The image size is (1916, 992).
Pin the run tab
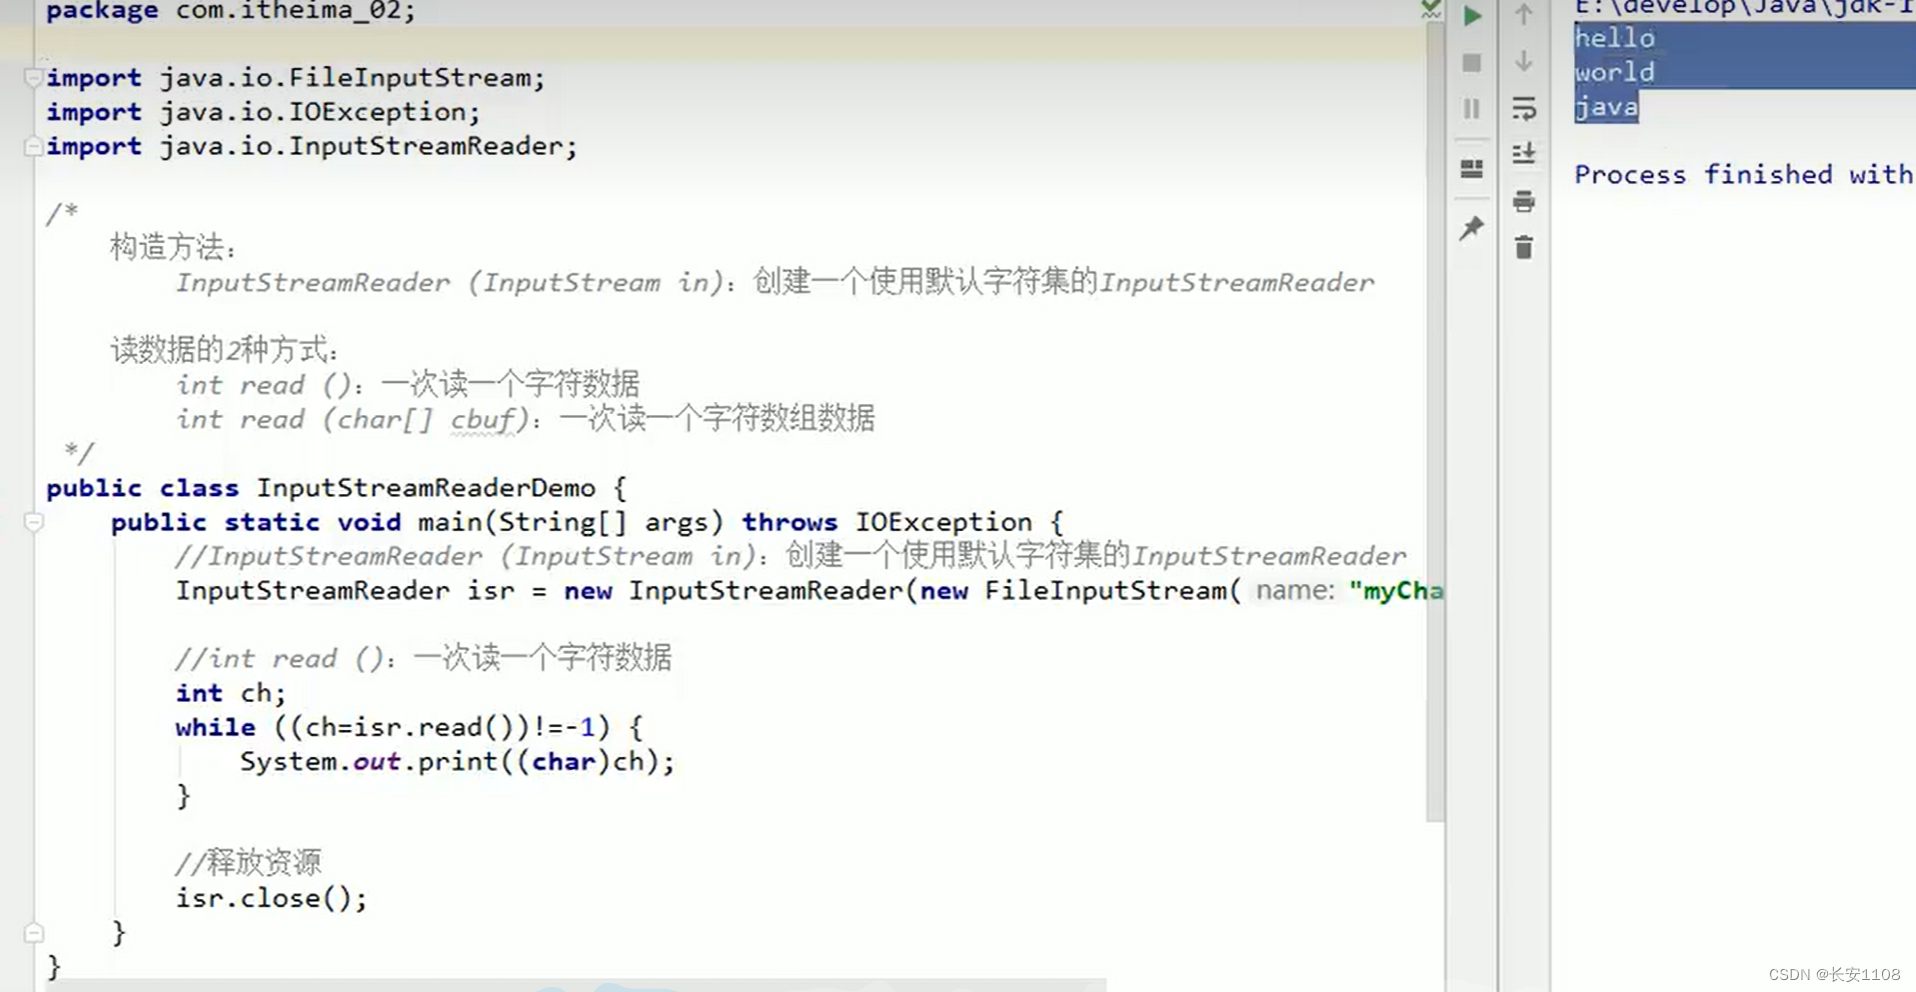point(1472,228)
